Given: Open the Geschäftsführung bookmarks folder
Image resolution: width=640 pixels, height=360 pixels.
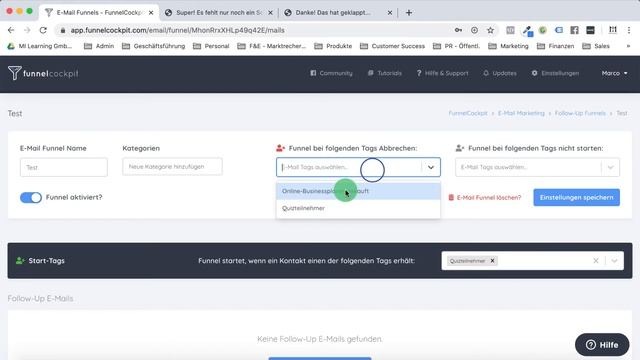Looking at the screenshot, I should point(153,46).
